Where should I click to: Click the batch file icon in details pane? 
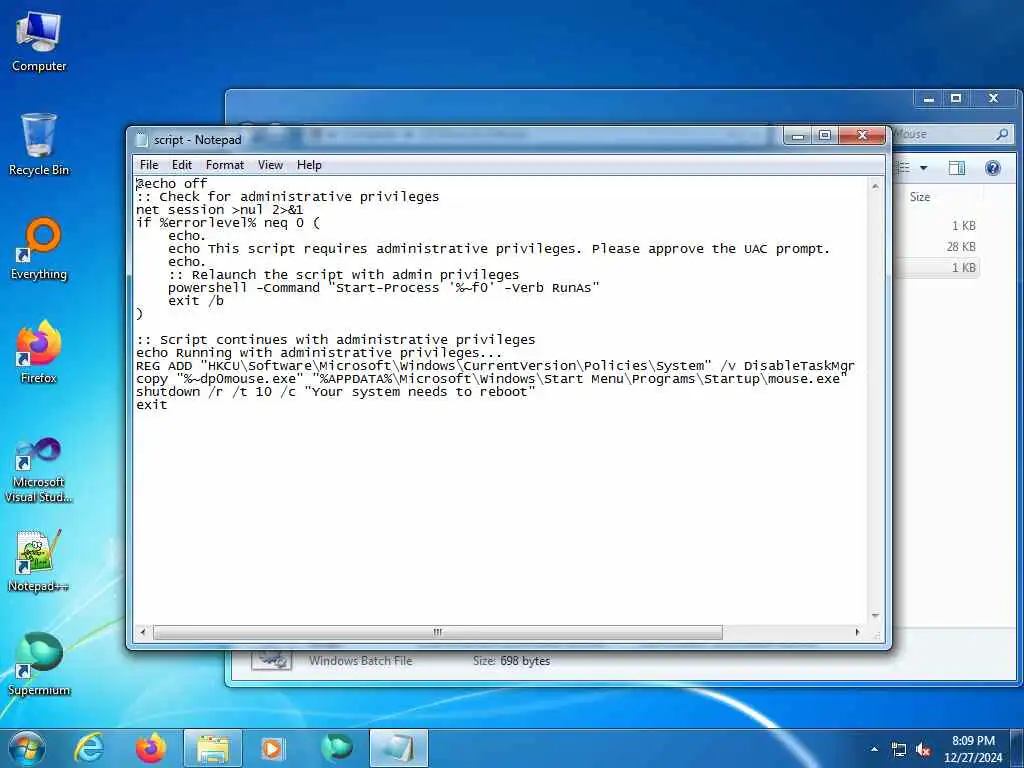tap(272, 660)
